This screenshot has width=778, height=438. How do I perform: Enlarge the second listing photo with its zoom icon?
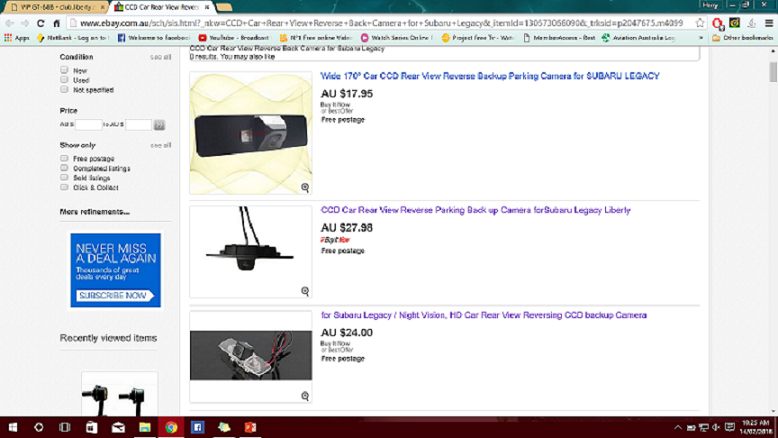pyautogui.click(x=305, y=292)
